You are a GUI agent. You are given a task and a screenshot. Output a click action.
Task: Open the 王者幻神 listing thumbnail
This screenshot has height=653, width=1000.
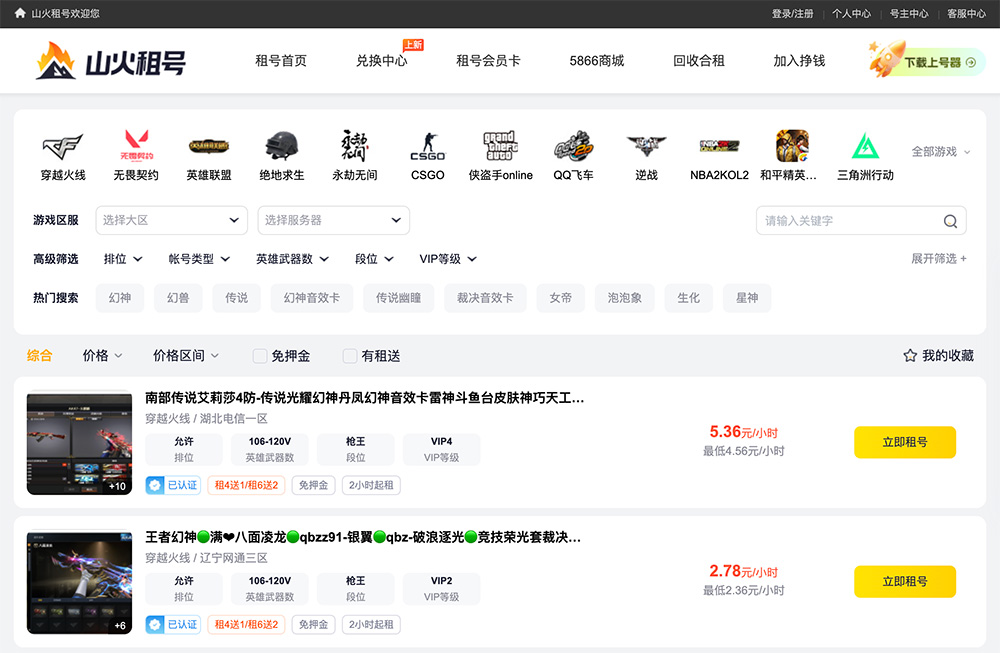tap(79, 582)
